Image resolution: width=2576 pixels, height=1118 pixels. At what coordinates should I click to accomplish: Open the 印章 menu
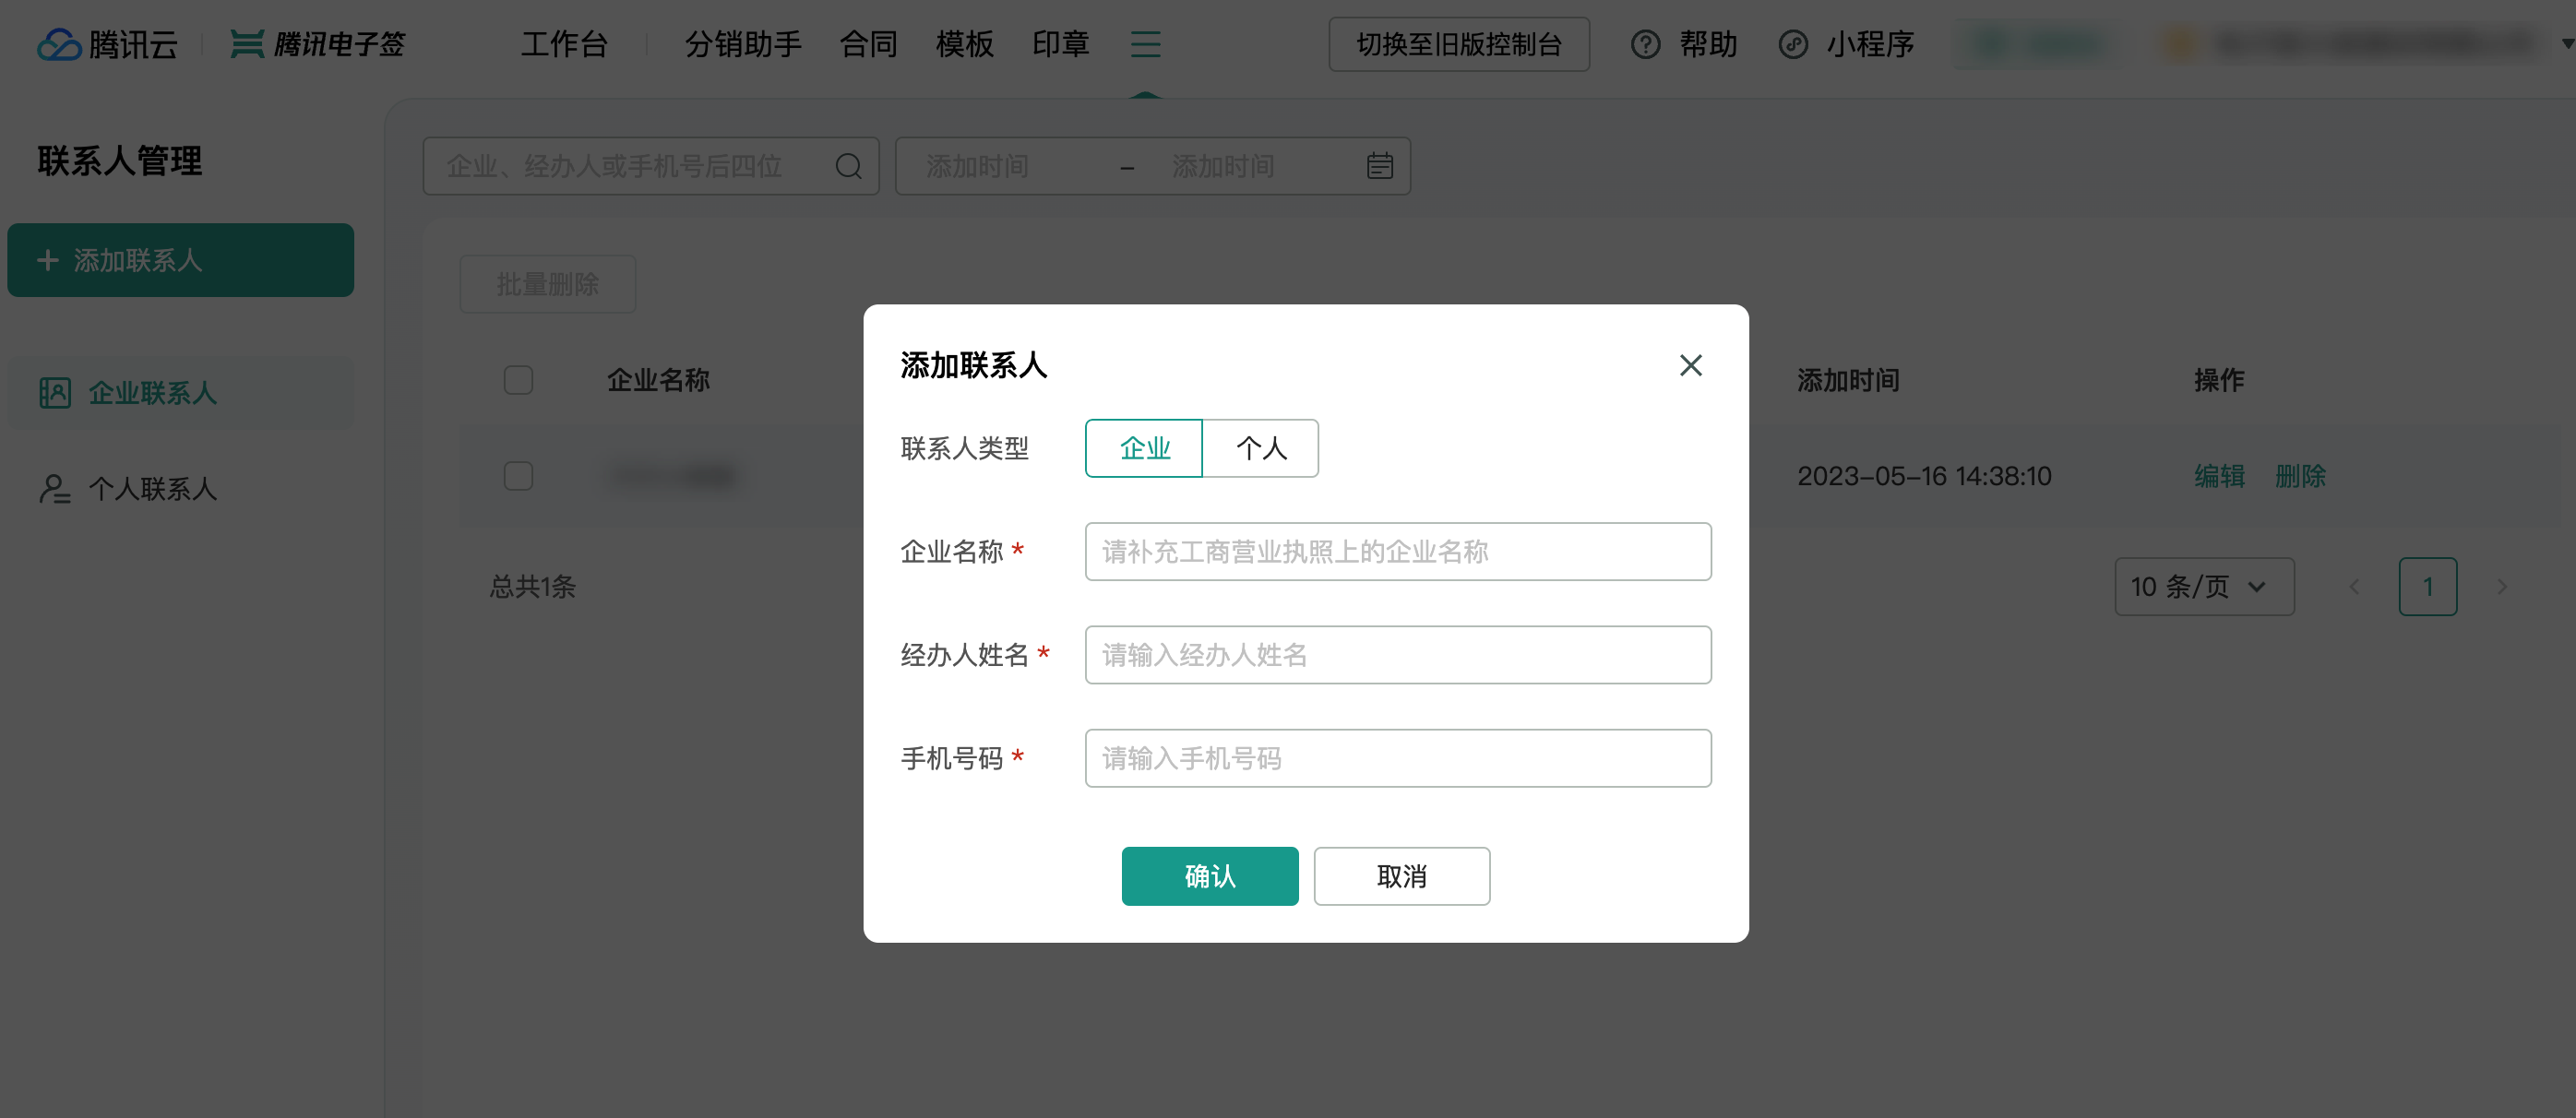tap(1060, 44)
